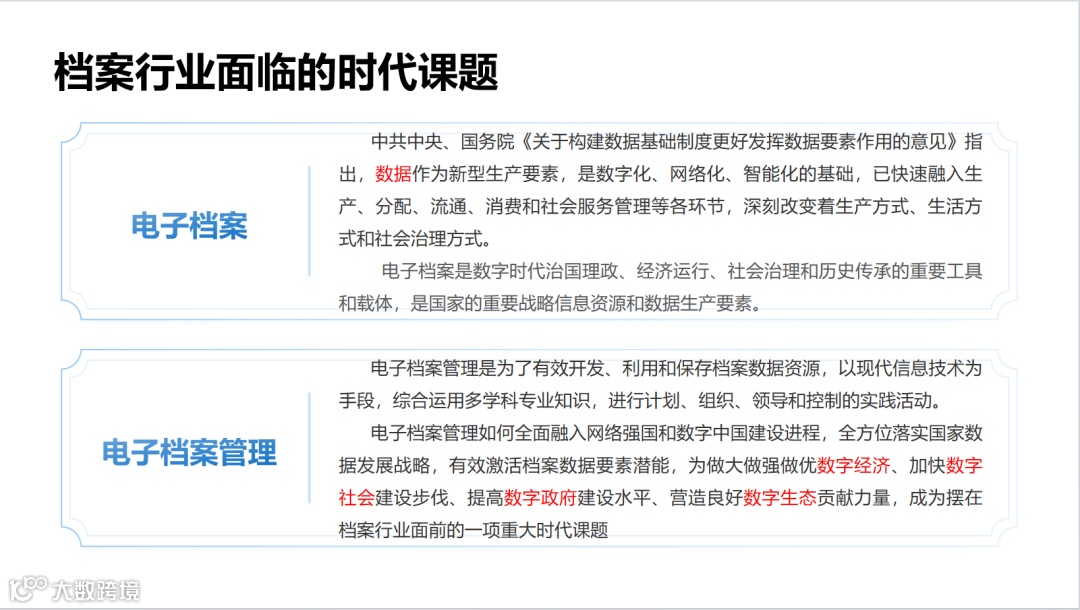The height and width of the screenshot is (610, 1080).
Task: Click the last line 档案行业面前的一项重大时代课题
Action: coord(473,530)
